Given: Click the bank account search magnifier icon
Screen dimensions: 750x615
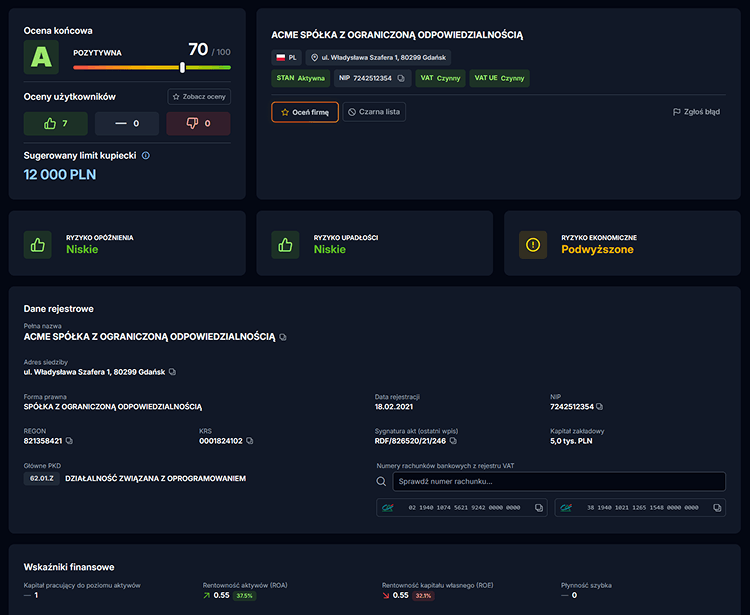Looking at the screenshot, I should tap(381, 482).
